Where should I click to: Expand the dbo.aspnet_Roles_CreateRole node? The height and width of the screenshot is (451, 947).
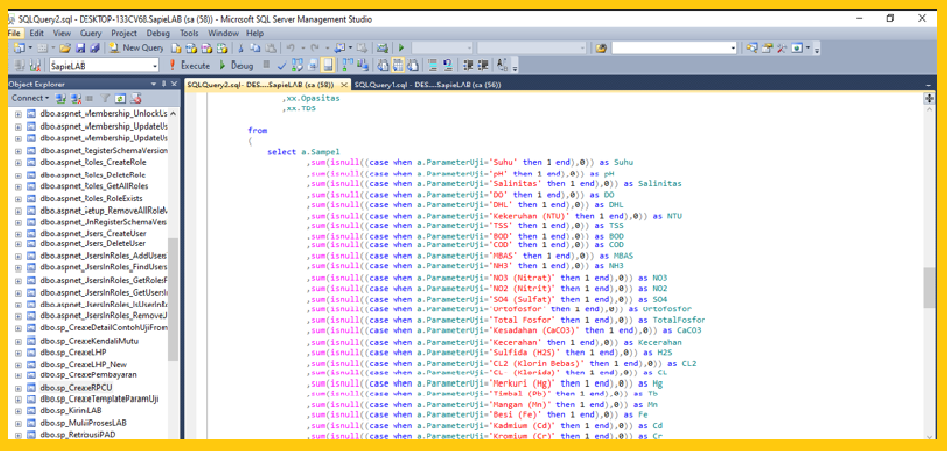tap(18, 162)
